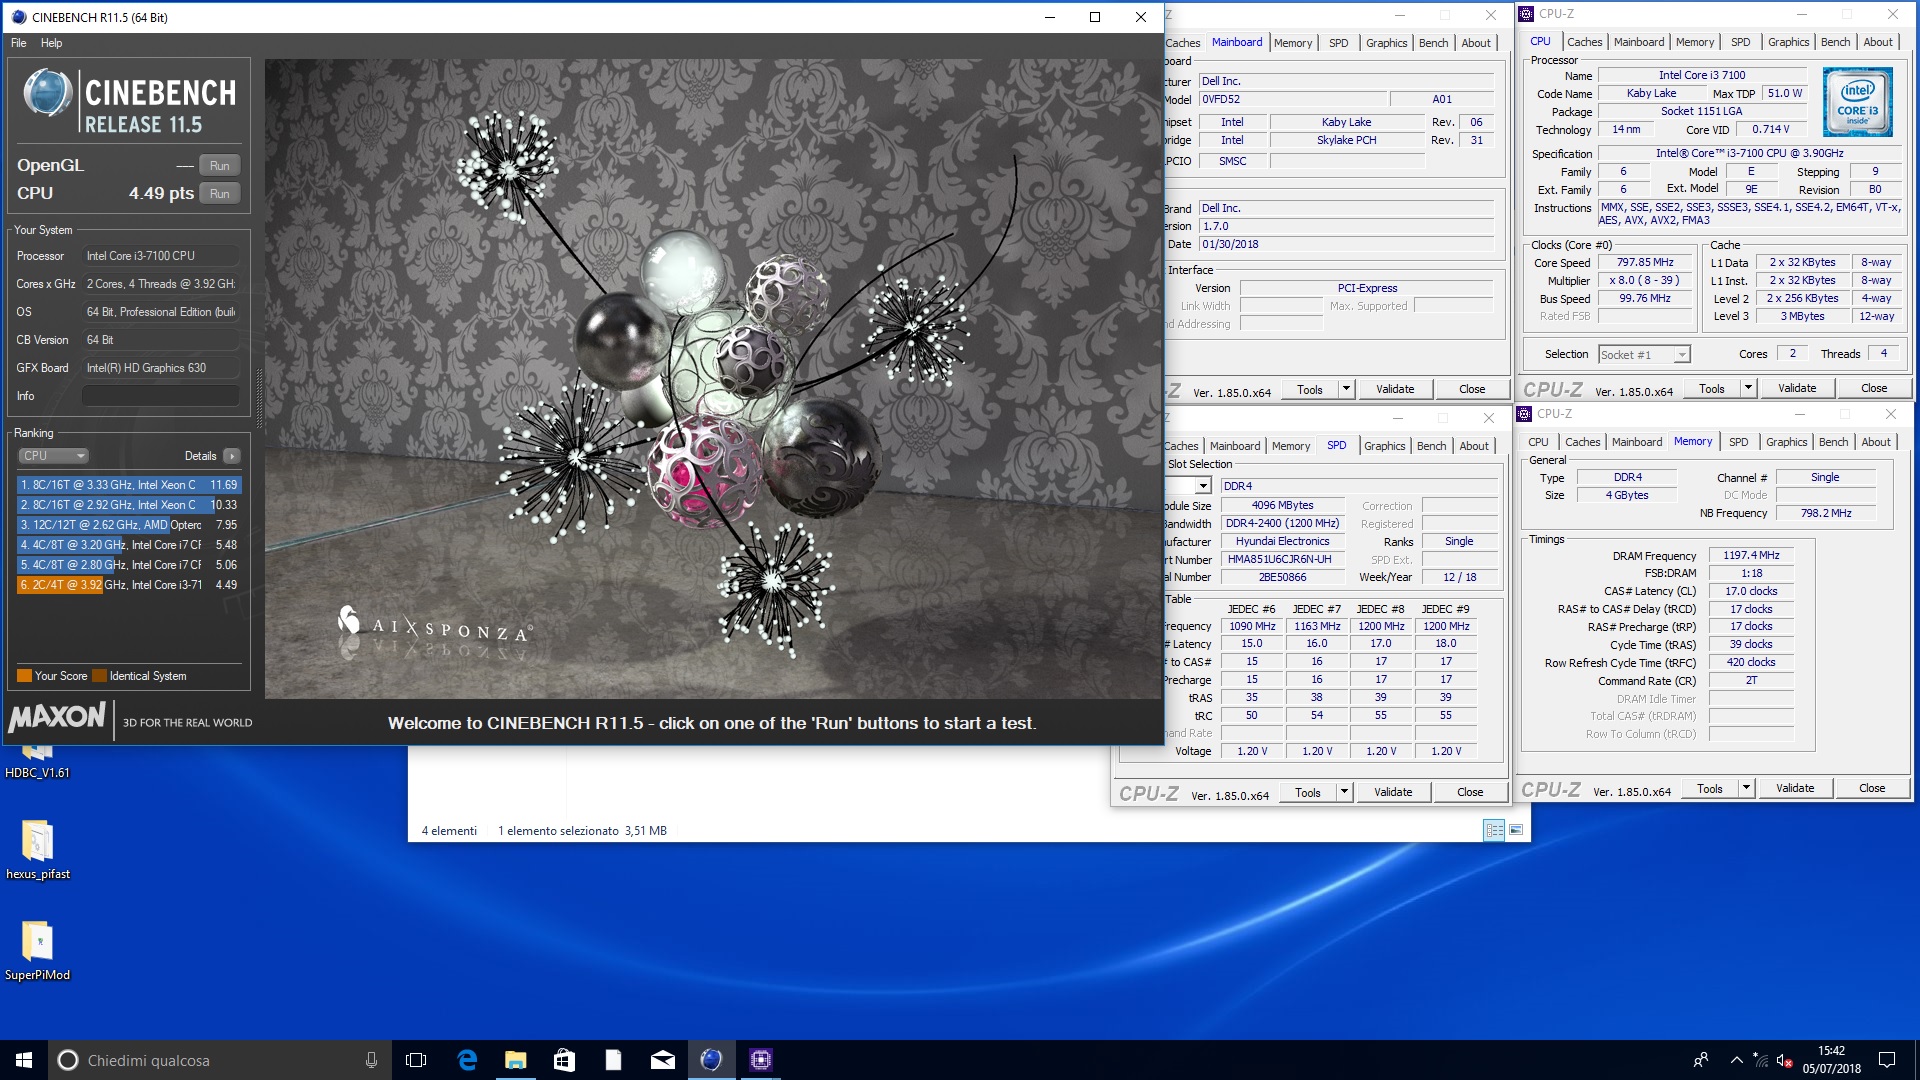This screenshot has width=1920, height=1080.
Task: Select ranking entry 12C/12T AMD Opteron
Action: point(129,525)
